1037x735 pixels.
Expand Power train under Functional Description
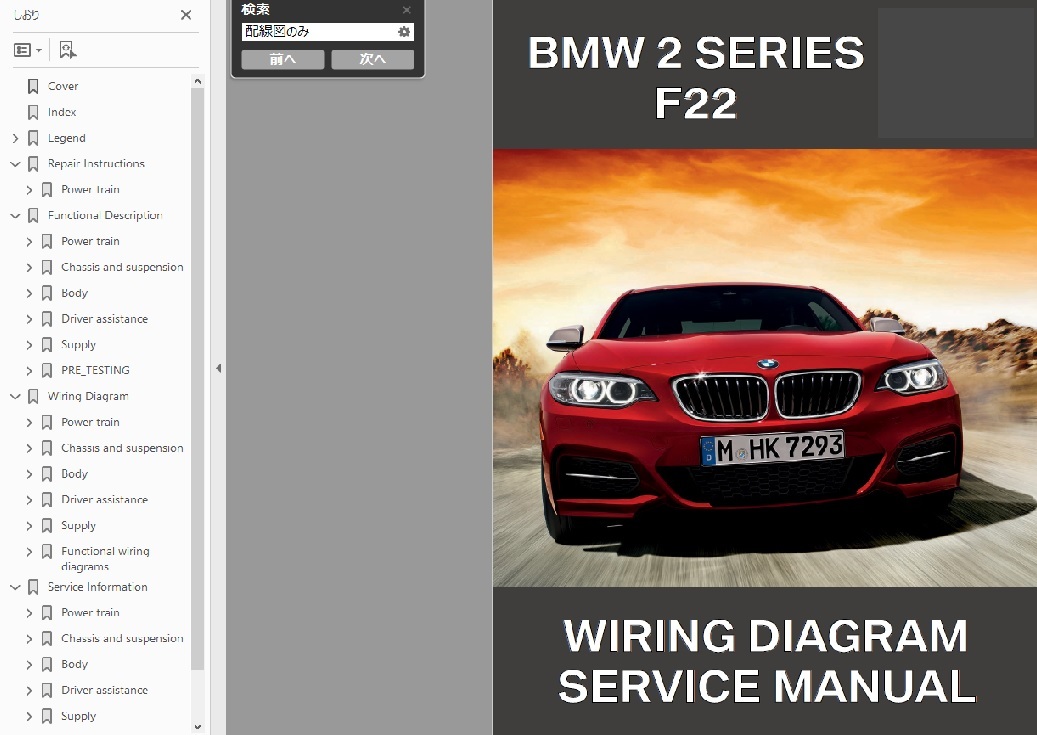click(x=29, y=241)
